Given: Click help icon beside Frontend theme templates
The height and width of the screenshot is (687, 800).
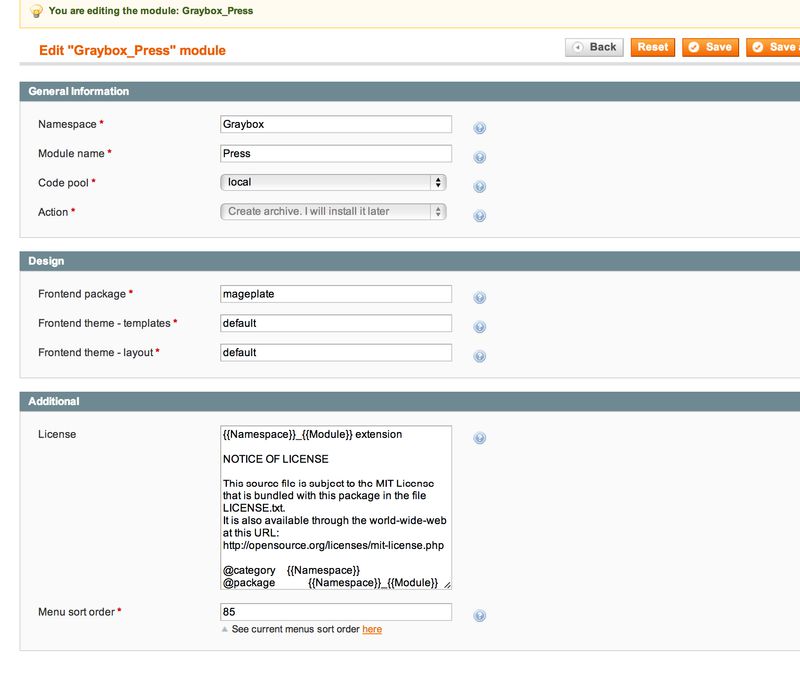Looking at the screenshot, I should click(x=480, y=327).
